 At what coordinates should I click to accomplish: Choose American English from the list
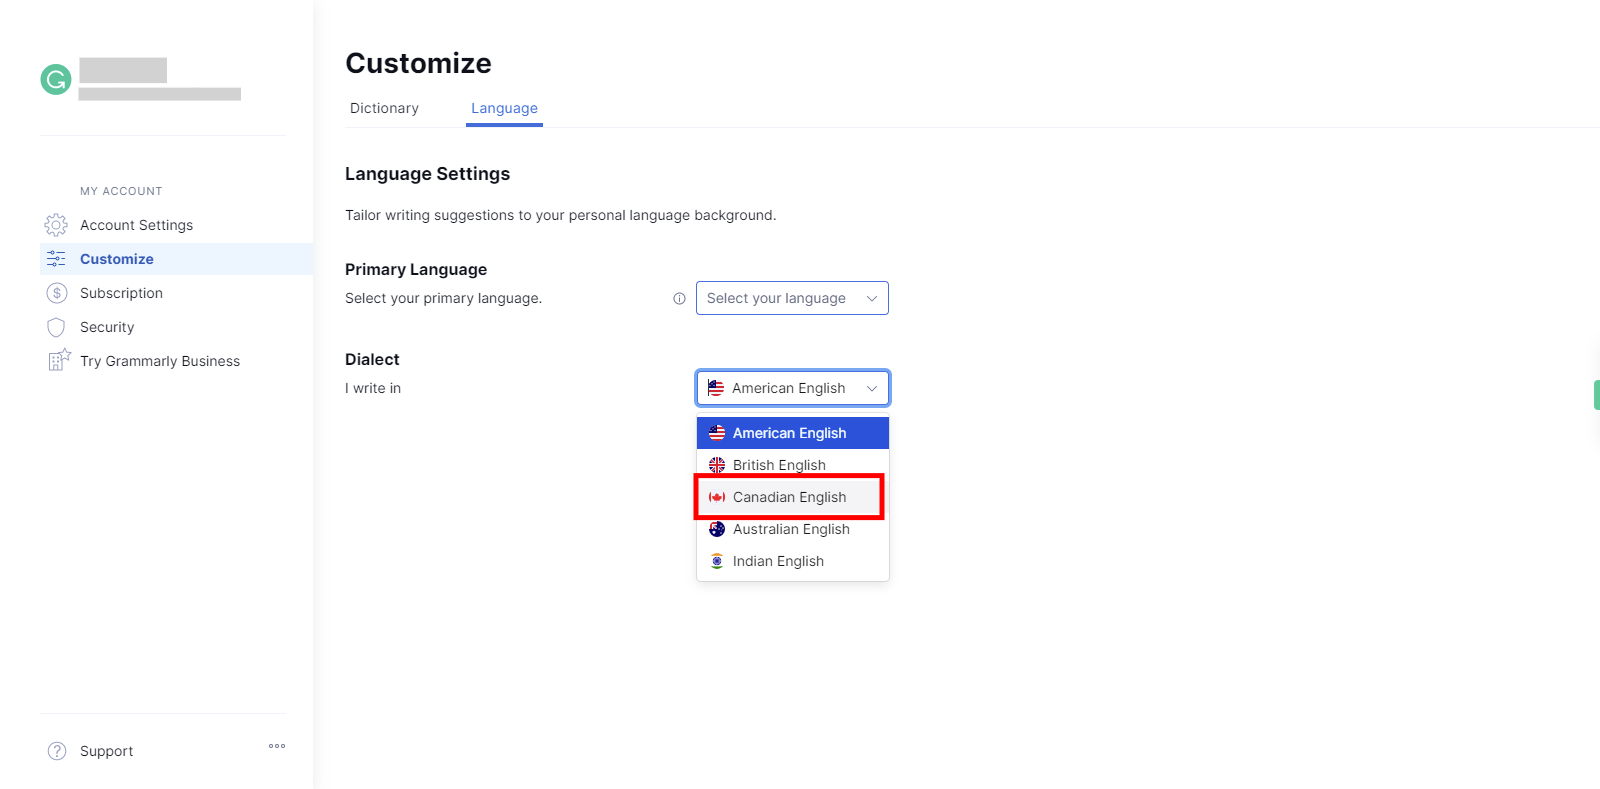(793, 433)
